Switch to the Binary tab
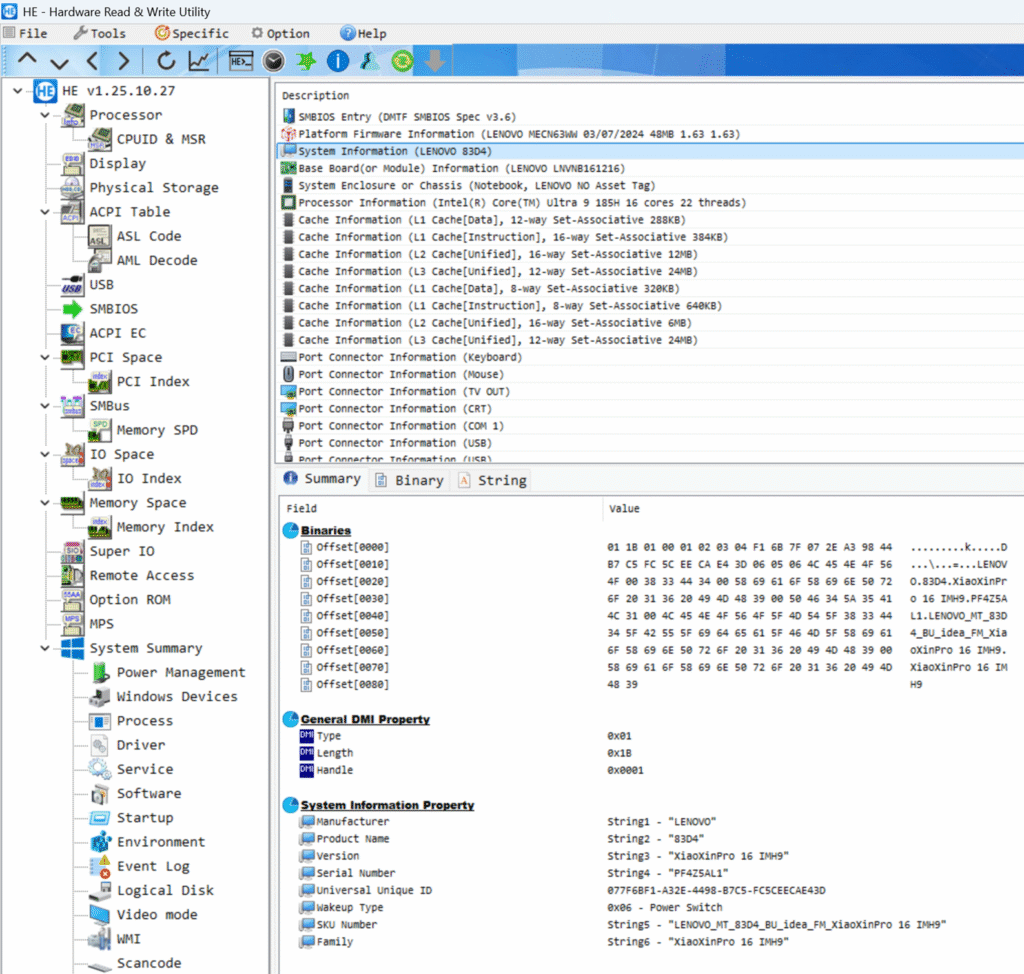The height and width of the screenshot is (974, 1024). (409, 480)
